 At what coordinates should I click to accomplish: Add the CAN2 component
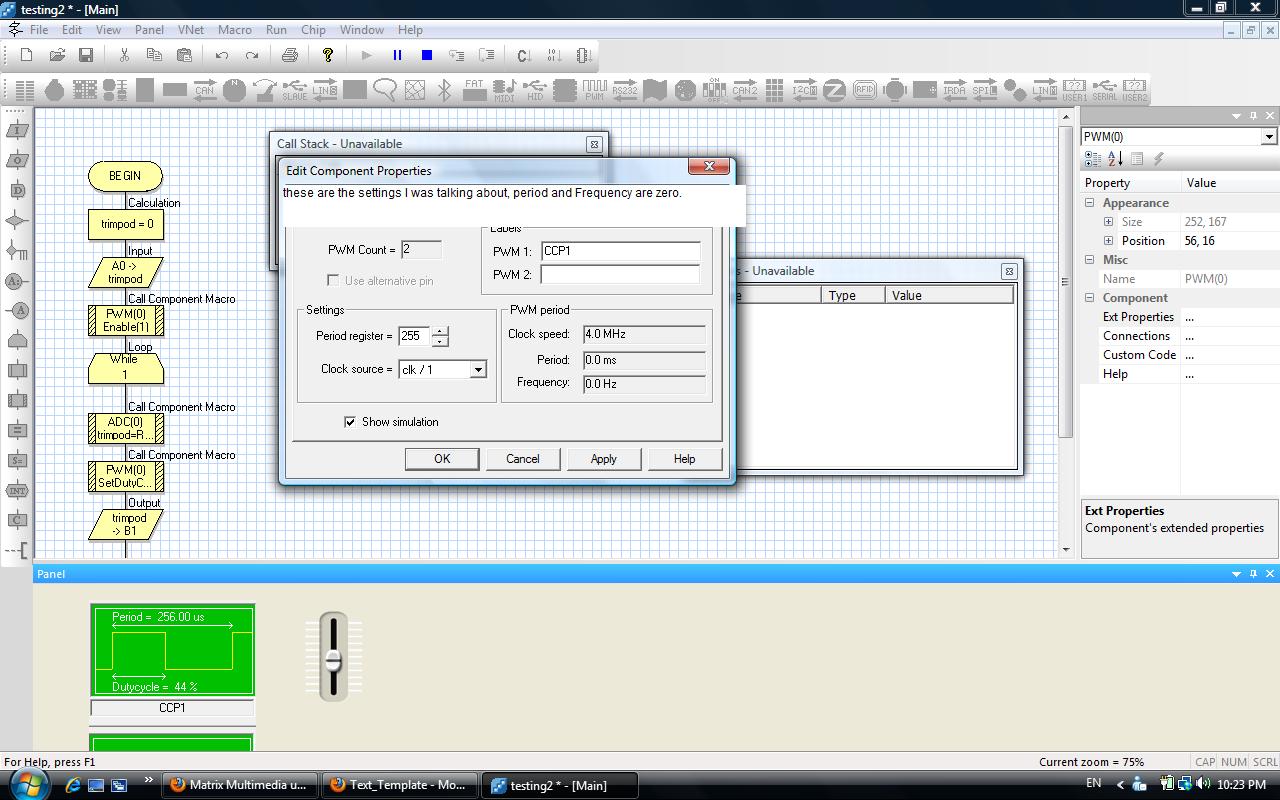[745, 90]
